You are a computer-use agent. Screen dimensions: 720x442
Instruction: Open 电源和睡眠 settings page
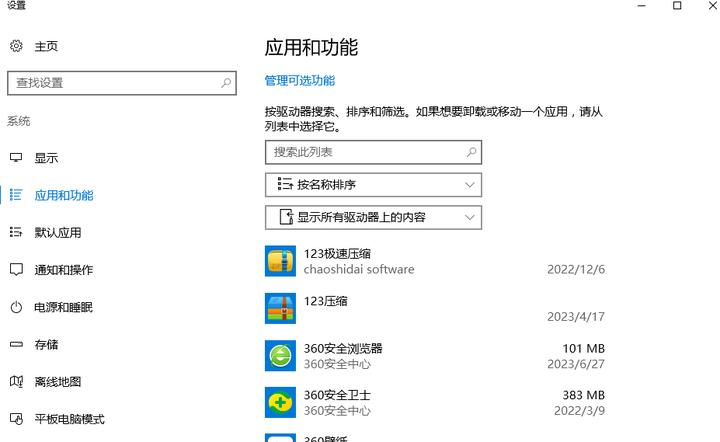coord(63,307)
